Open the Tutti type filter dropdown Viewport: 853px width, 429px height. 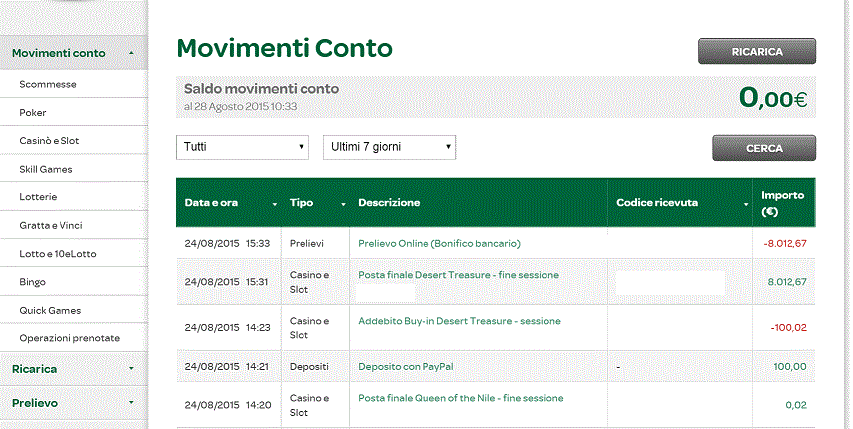[x=242, y=147]
